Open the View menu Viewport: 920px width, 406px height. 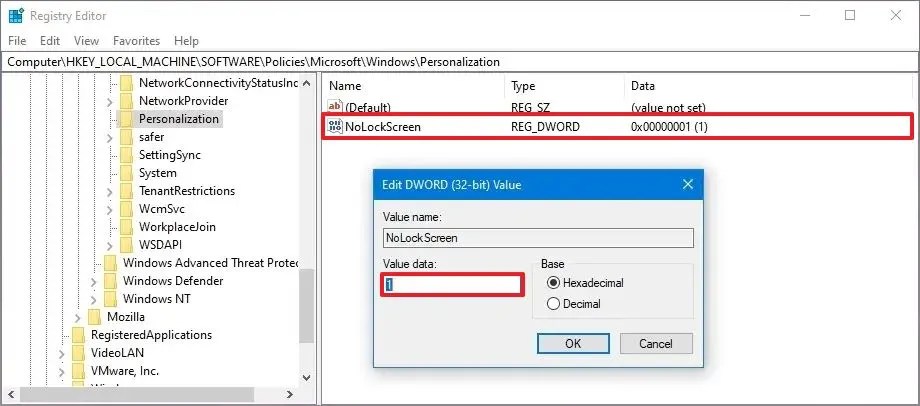tap(86, 40)
